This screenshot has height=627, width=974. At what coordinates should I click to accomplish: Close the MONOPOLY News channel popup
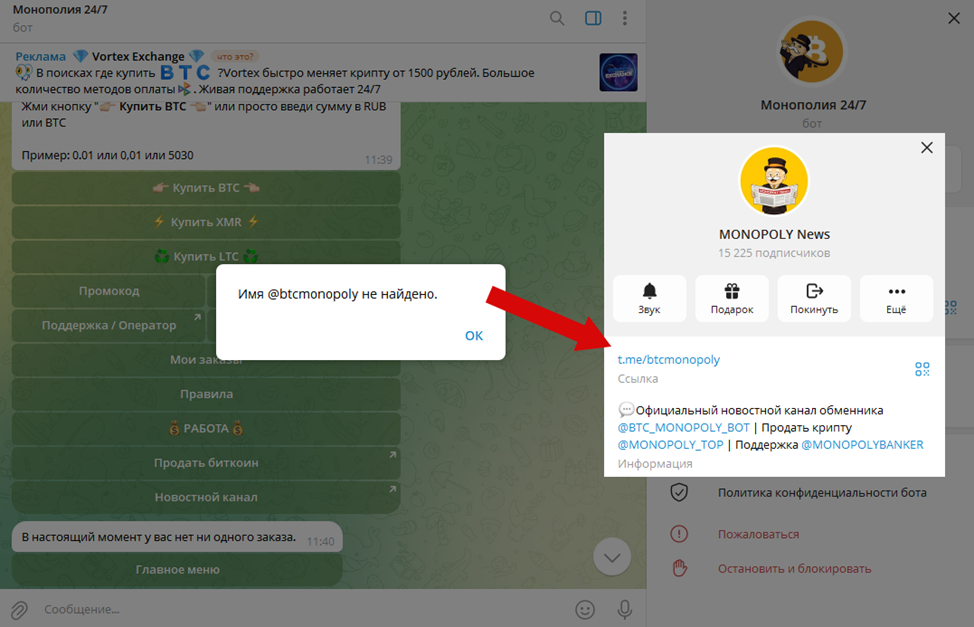coord(927,147)
